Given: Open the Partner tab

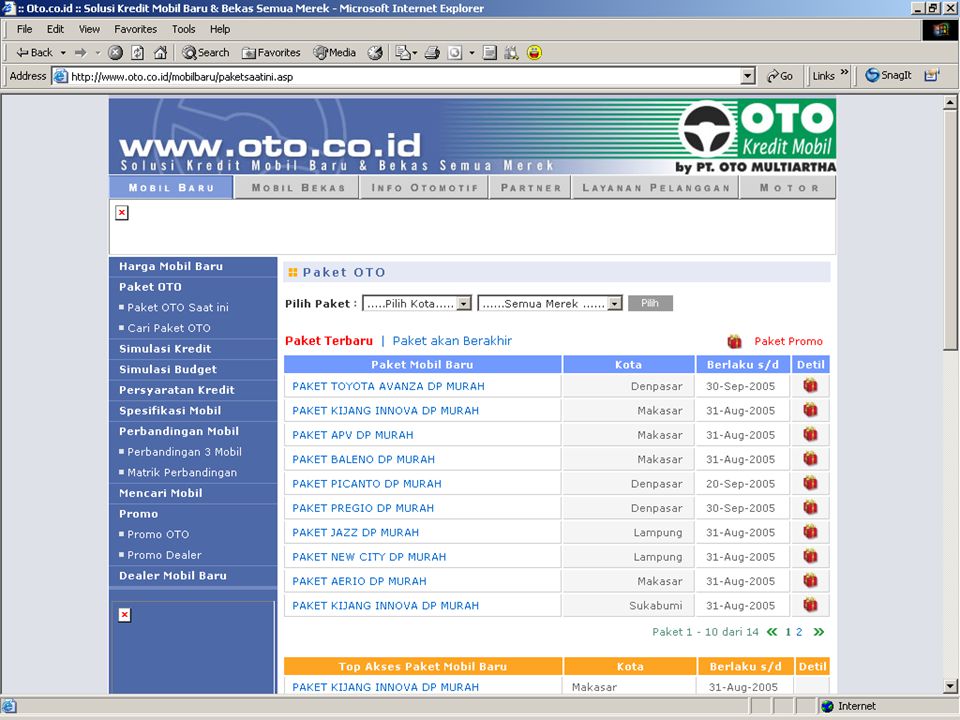Looking at the screenshot, I should pyautogui.click(x=531, y=187).
